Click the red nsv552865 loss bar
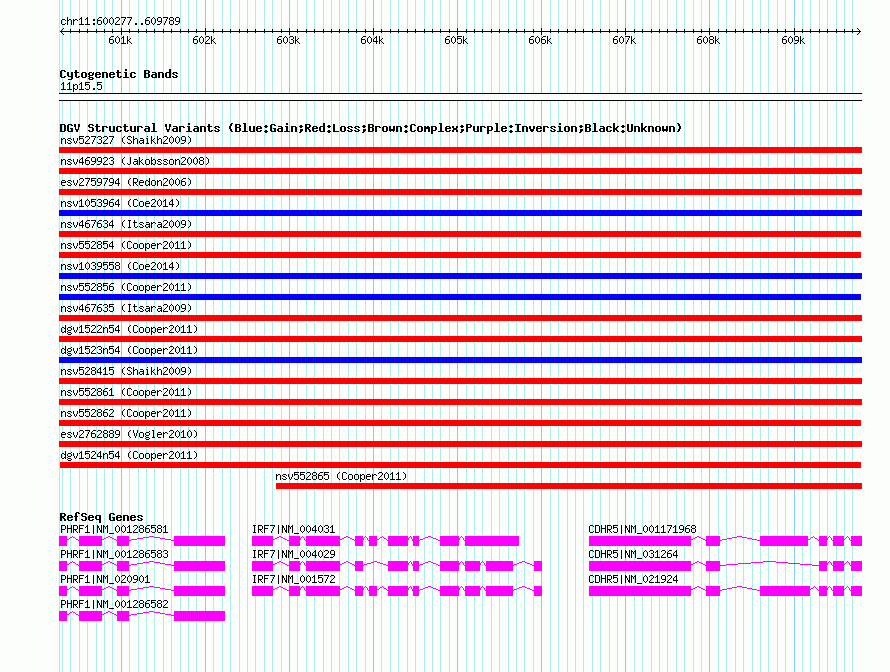The height and width of the screenshot is (672, 890). coord(569,486)
